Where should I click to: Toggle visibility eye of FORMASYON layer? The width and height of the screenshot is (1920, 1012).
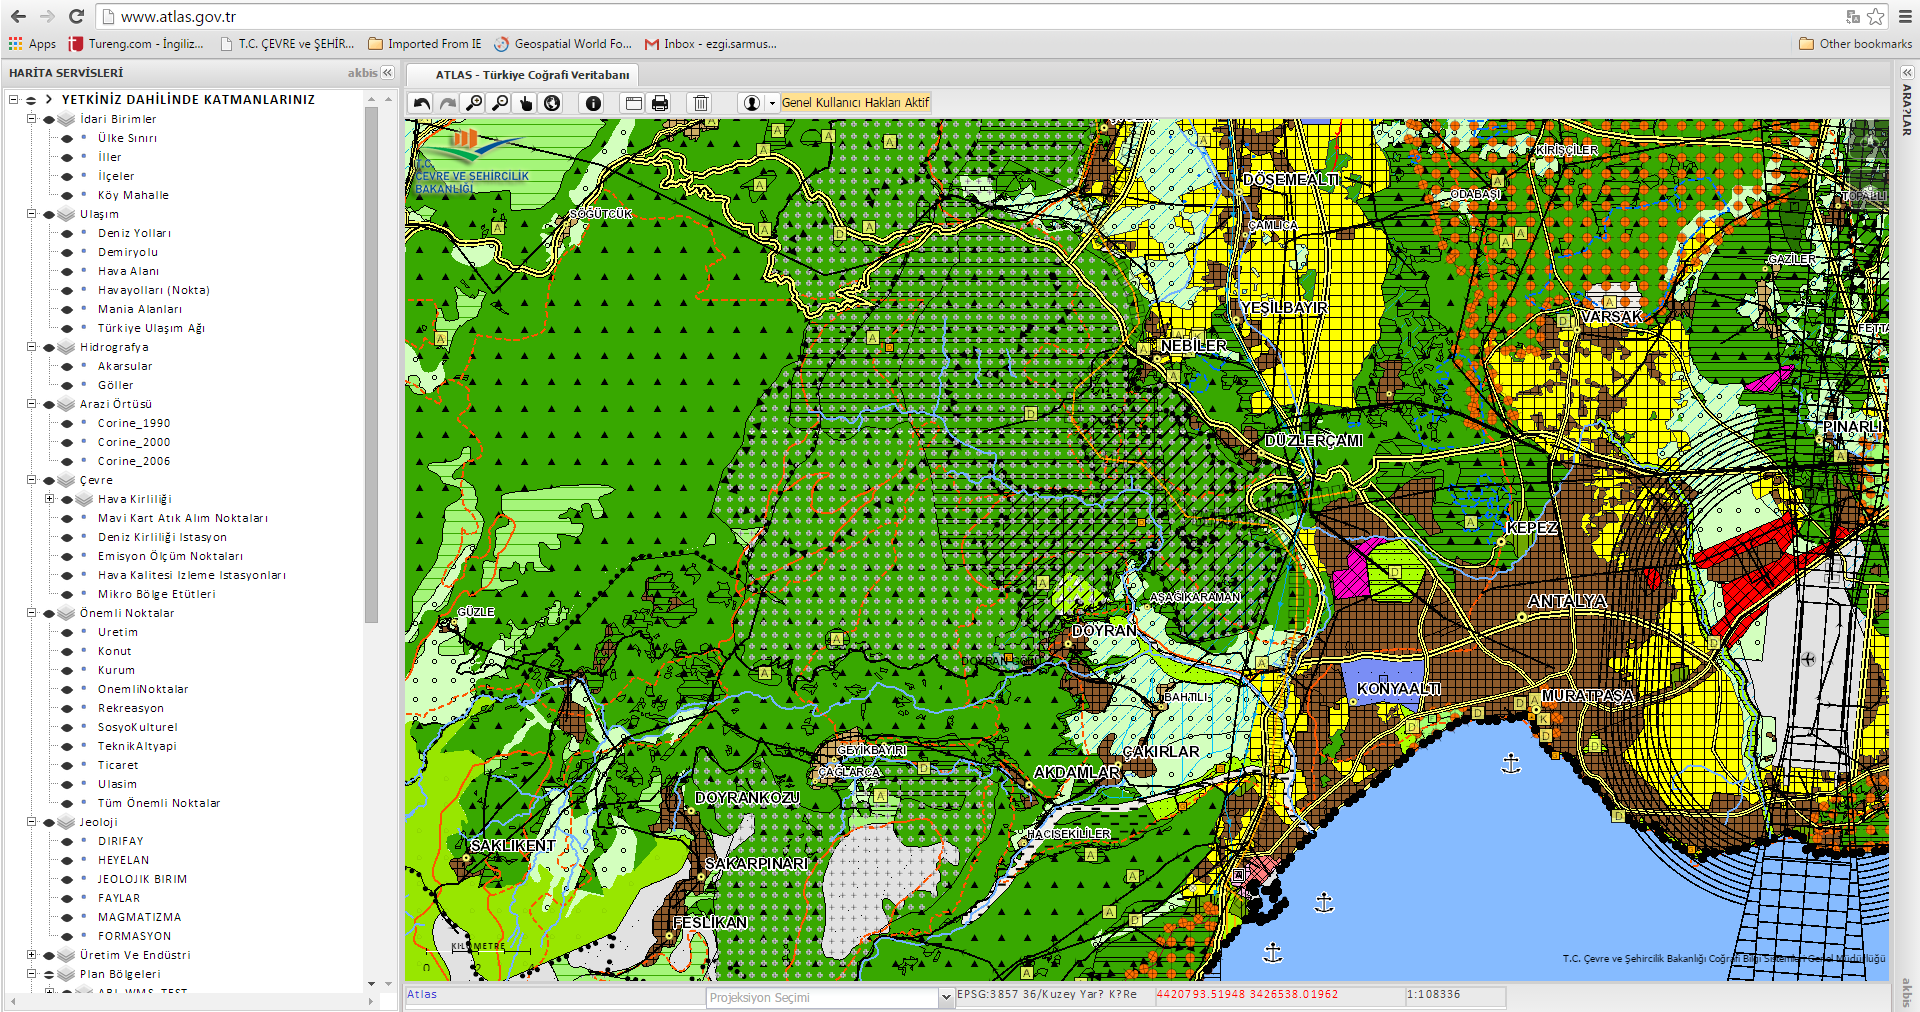(67, 937)
